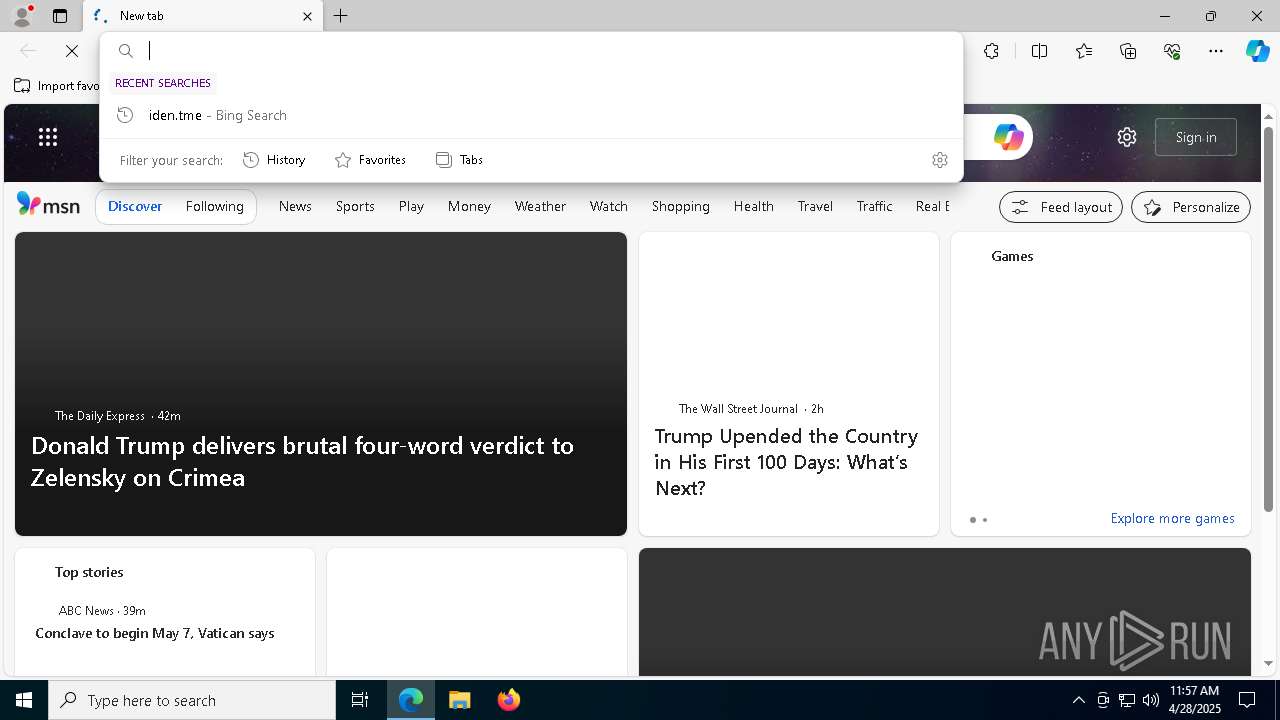Open the Feed layout button

pos(1061,207)
